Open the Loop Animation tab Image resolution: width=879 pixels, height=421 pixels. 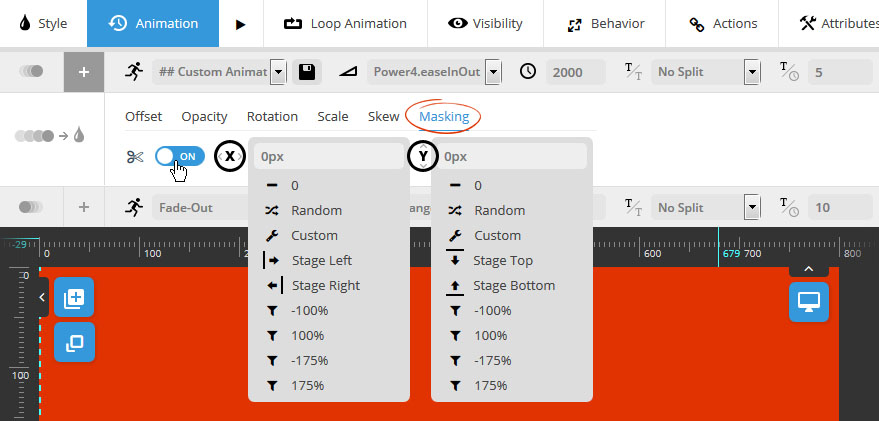(x=345, y=23)
